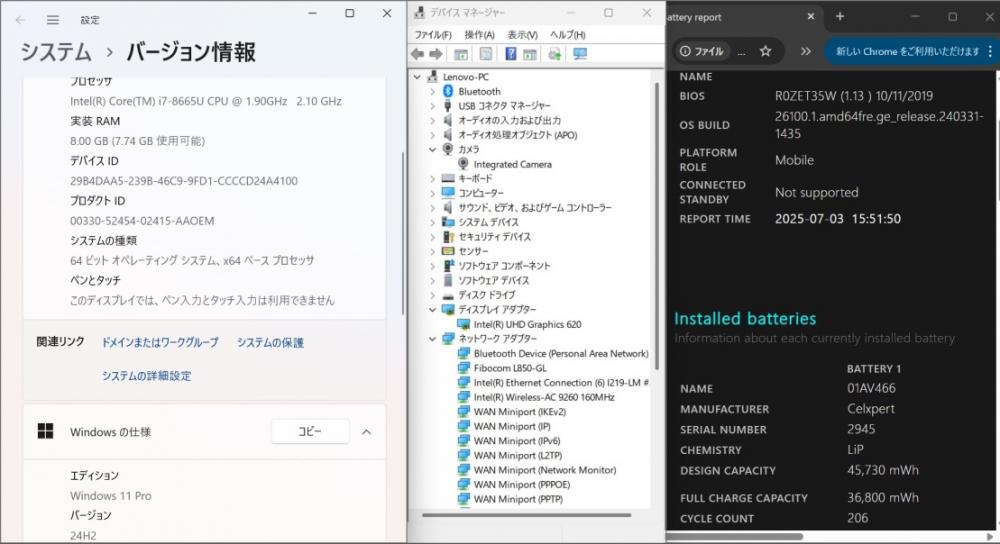Select the Bluetooth Device (Personal Area Network) entry
Screen dimensions: 1000x544
coord(561,353)
